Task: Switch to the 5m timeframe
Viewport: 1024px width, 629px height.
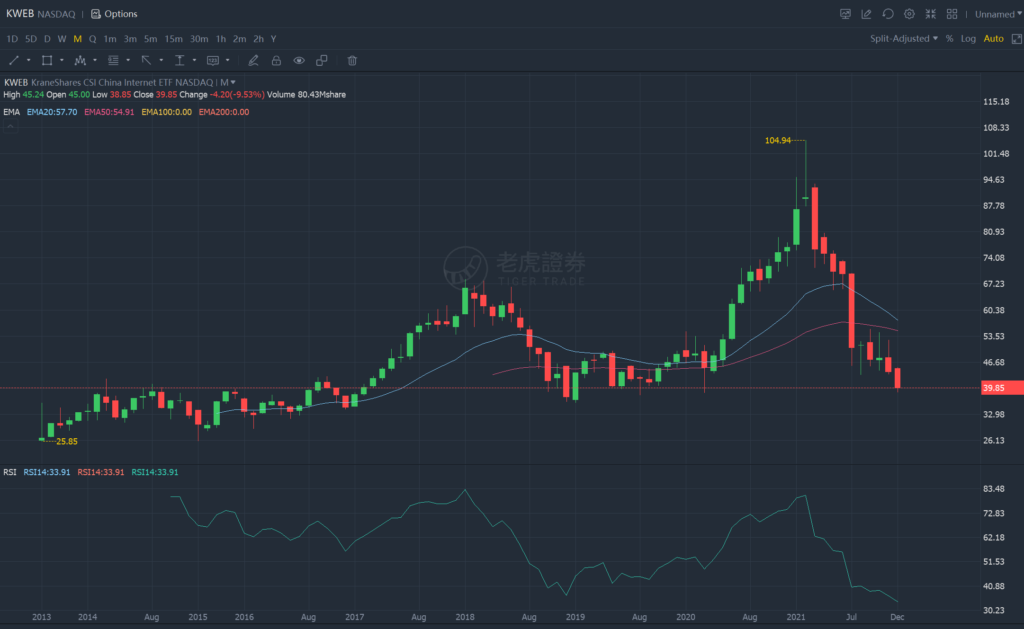Action: pyautogui.click(x=150, y=39)
